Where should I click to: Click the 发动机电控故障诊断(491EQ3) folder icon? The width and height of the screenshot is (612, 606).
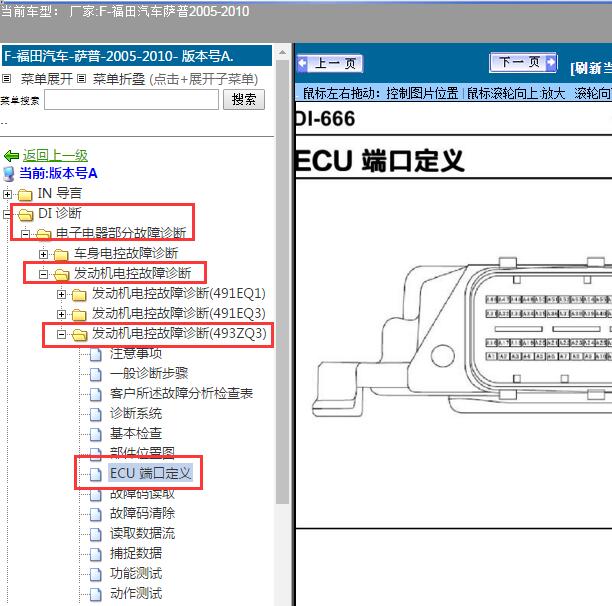[79, 315]
